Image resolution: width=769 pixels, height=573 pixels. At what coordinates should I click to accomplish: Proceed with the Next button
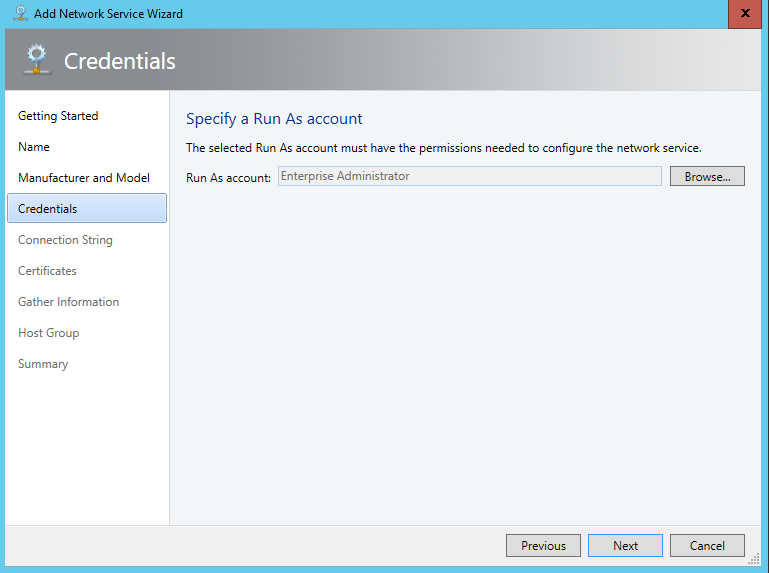tap(625, 546)
